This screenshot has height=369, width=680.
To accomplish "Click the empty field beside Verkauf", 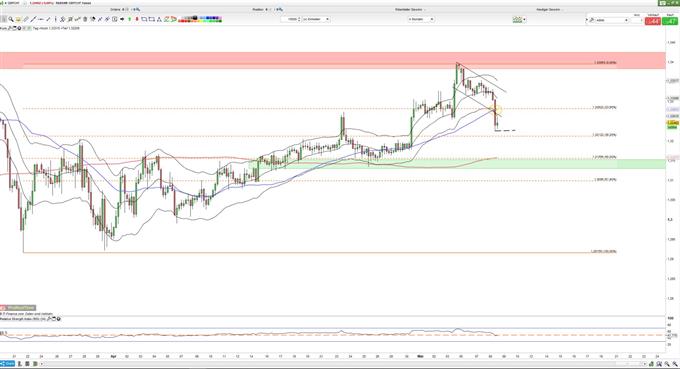I will 637,20.
